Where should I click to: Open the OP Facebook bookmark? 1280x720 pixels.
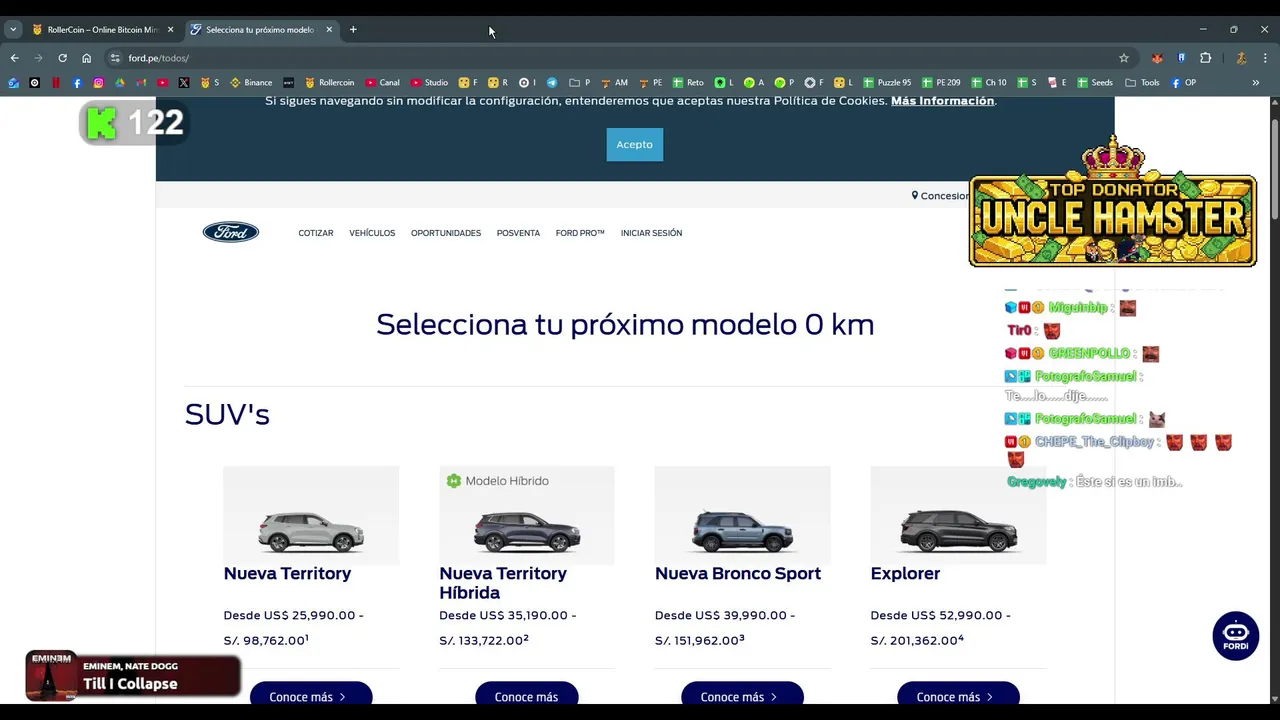(1183, 83)
